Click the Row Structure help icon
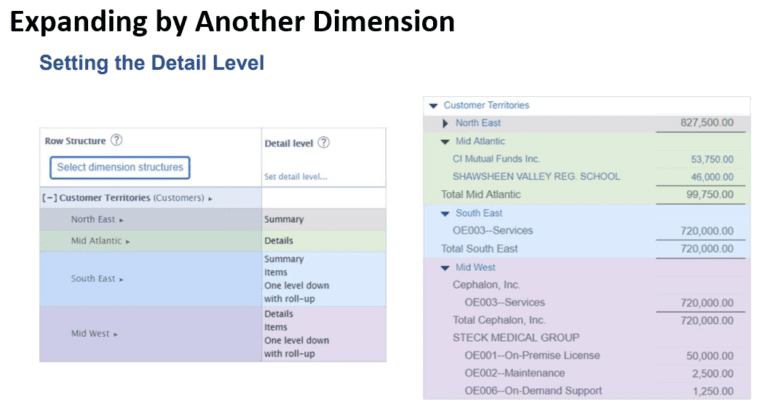 tap(117, 141)
